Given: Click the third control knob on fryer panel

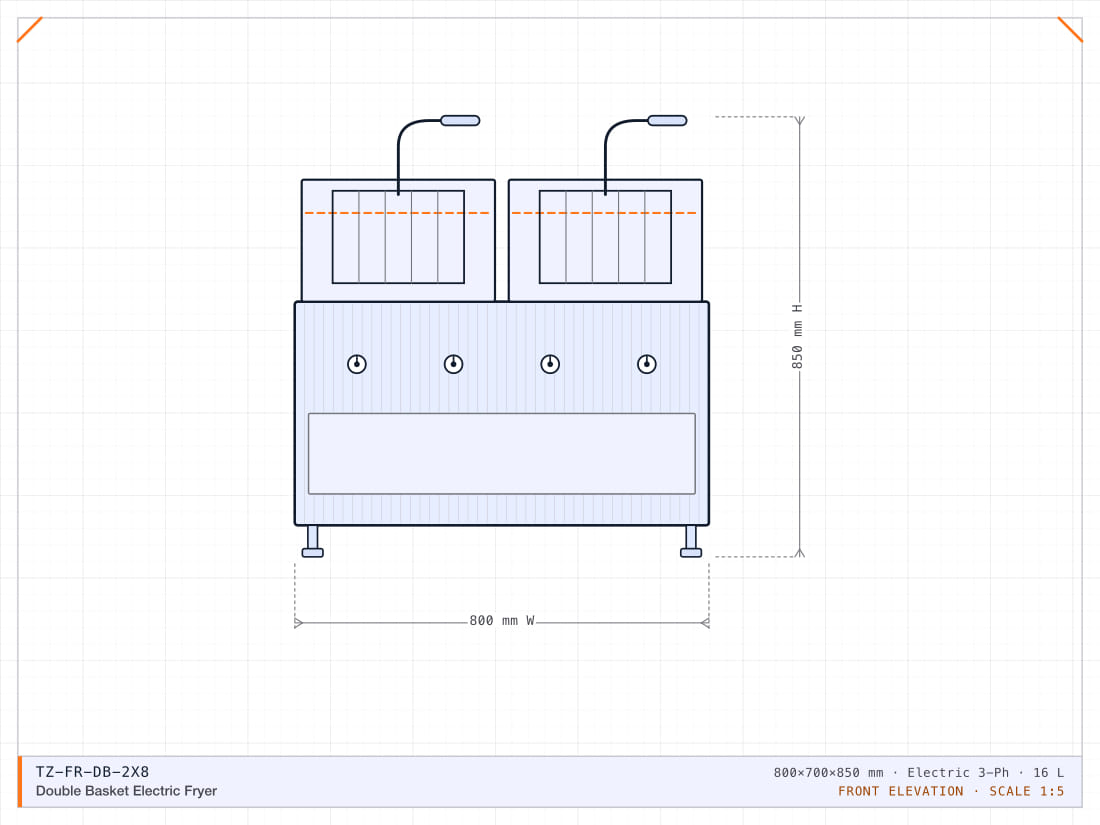Looking at the screenshot, I should (550, 364).
